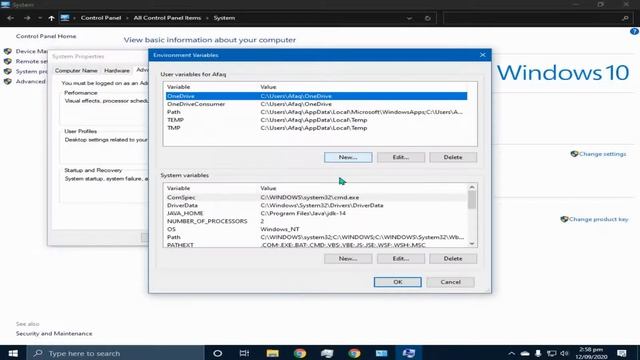
Task: Click the help question mark icon
Action: [634, 31]
